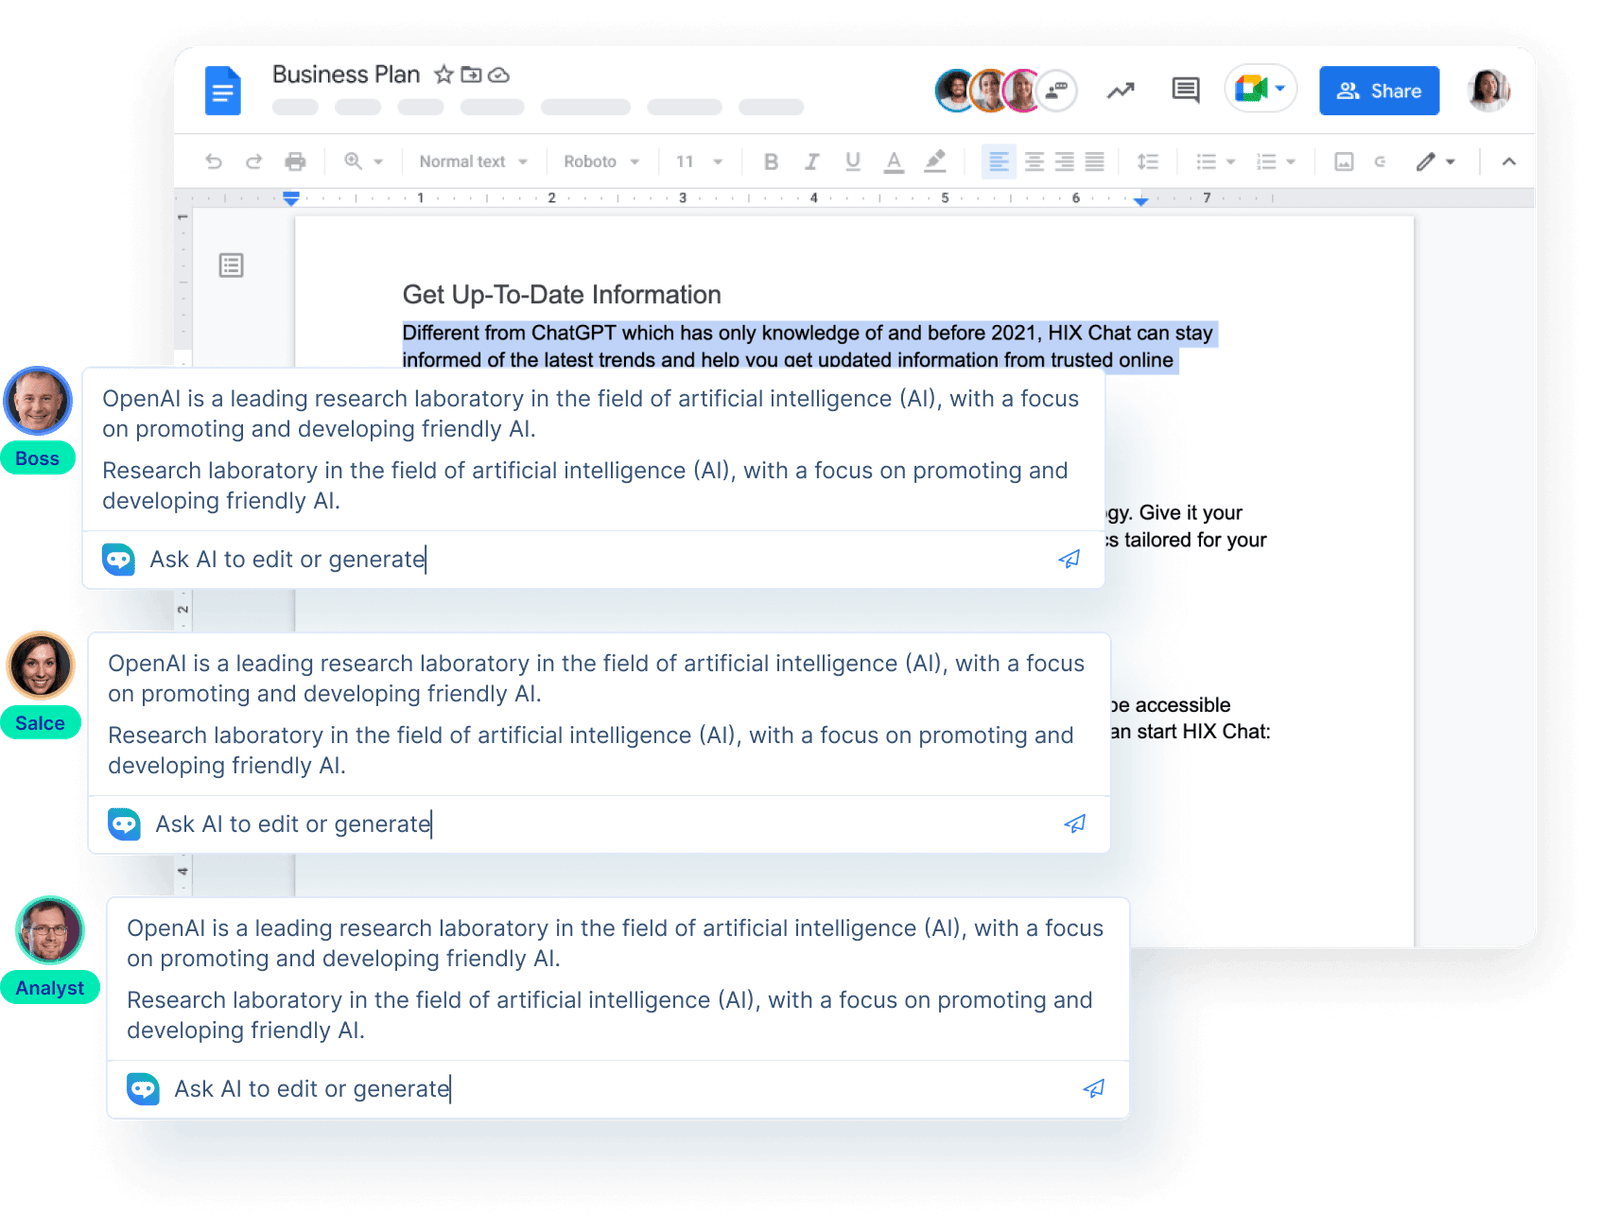Viewport: 1600px width, 1227px height.
Task: Open the Normal text style dropdown
Action: pos(473,161)
